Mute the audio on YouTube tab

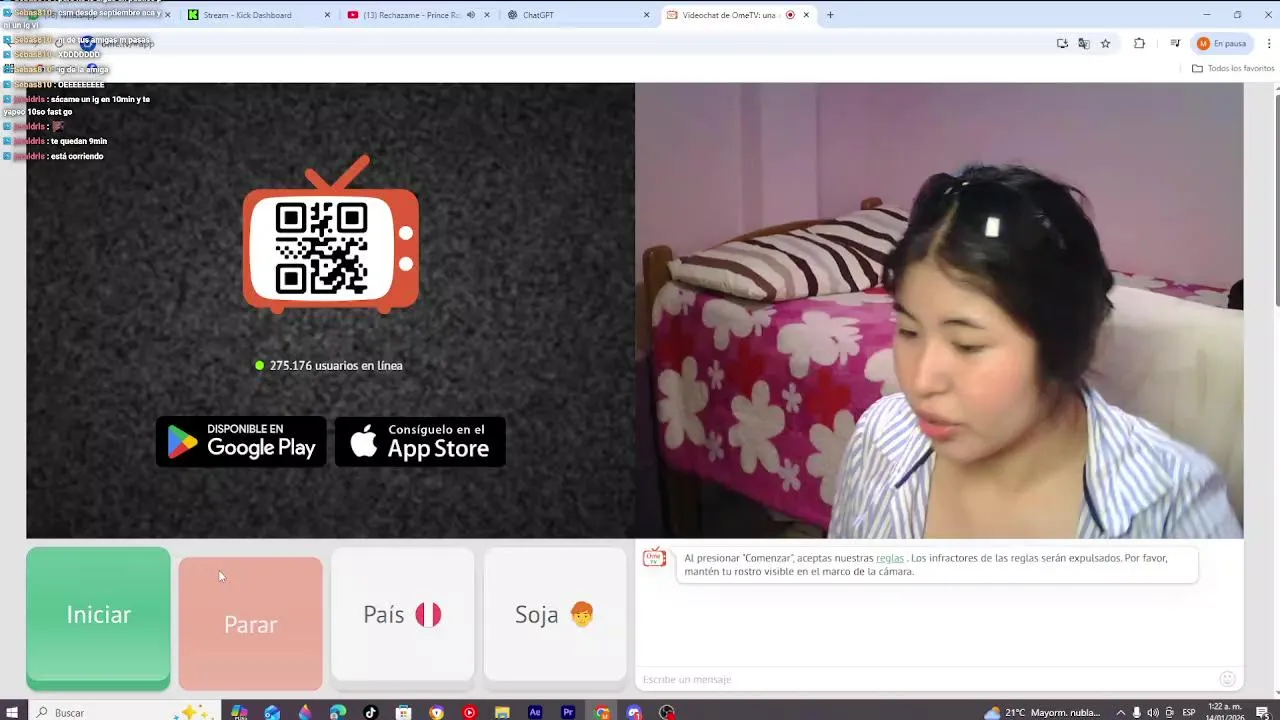click(x=471, y=15)
